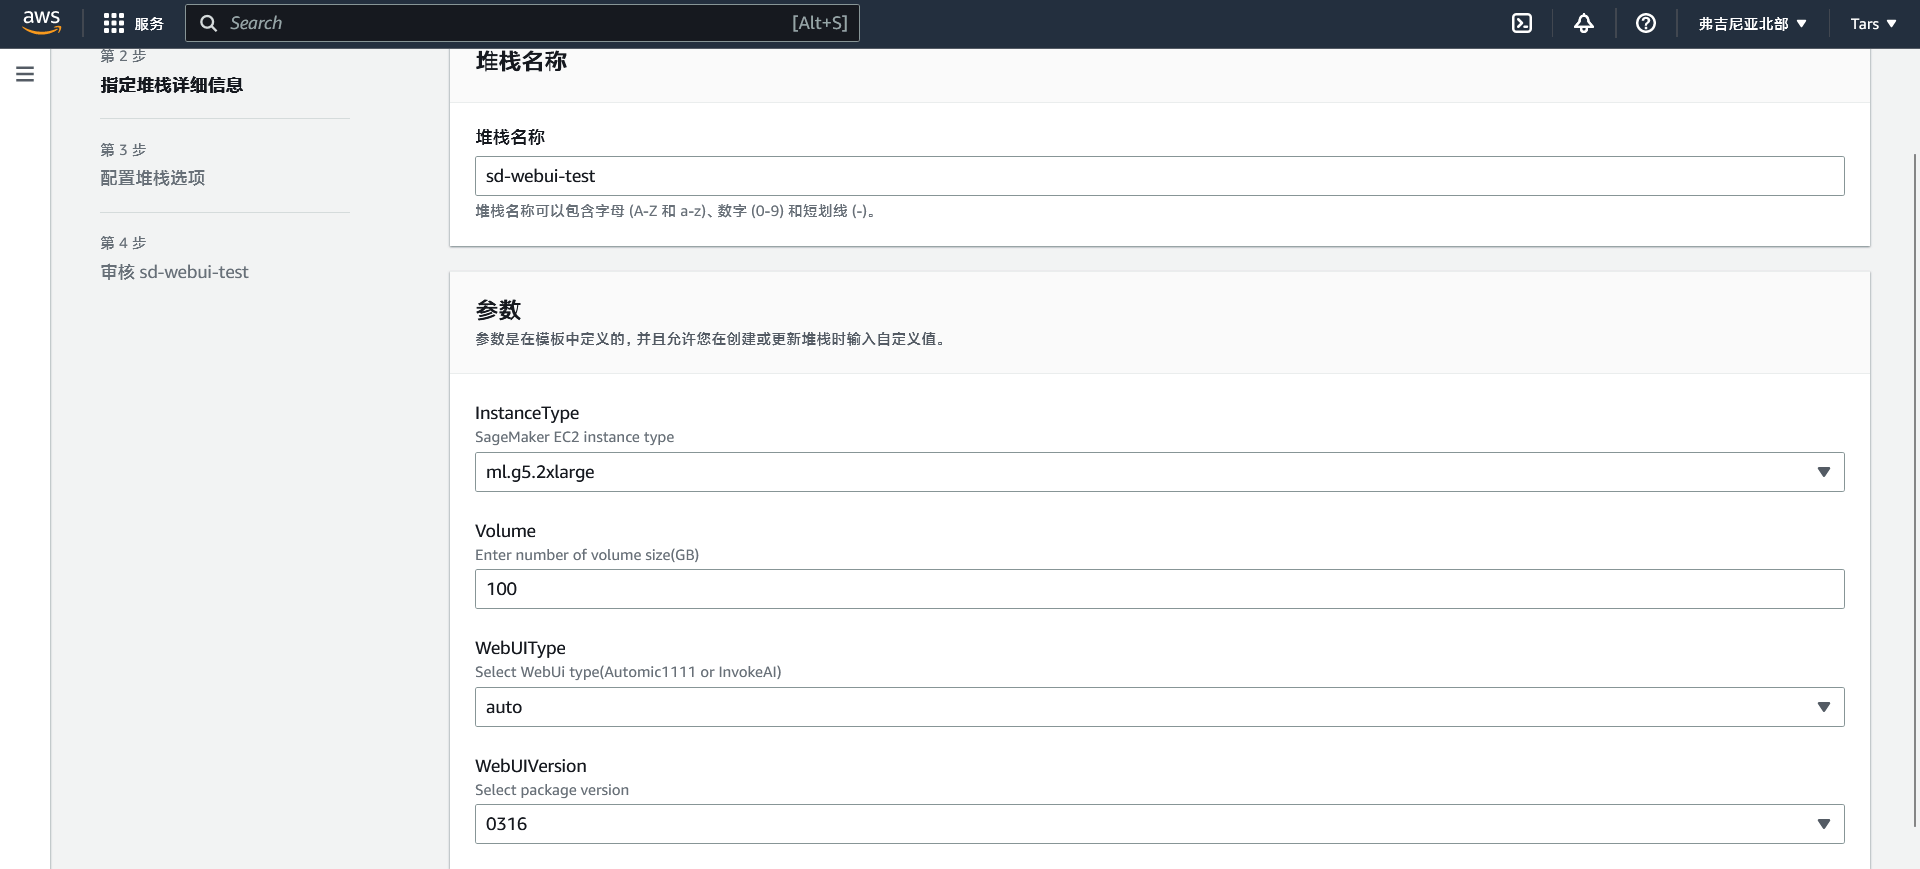This screenshot has width=1920, height=869.
Task: Open the services grid menu icon
Action: (x=114, y=23)
